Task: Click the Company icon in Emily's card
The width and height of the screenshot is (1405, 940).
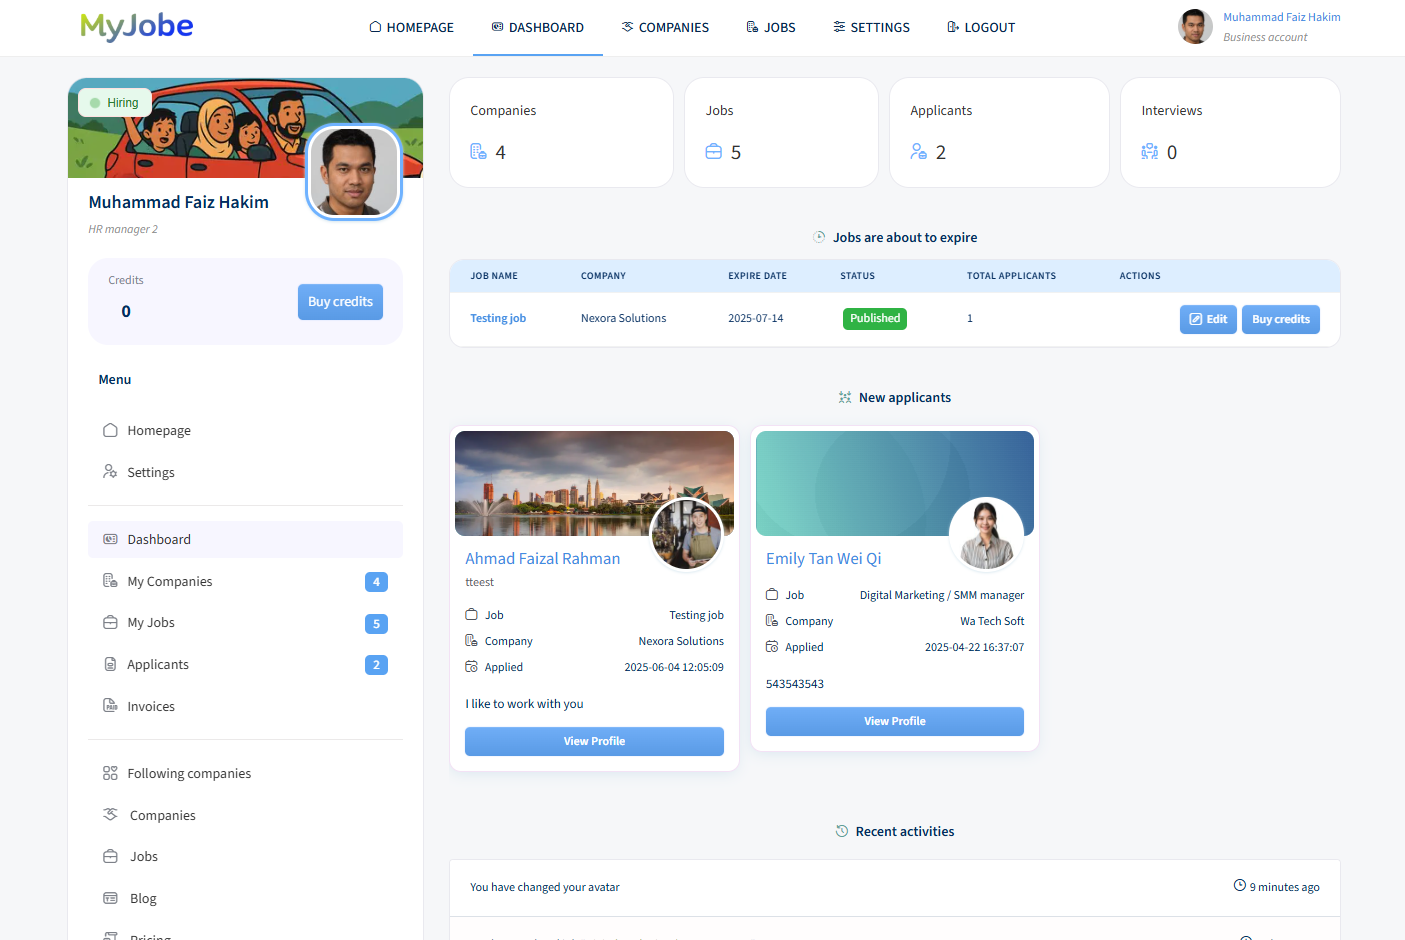Action: (x=772, y=620)
